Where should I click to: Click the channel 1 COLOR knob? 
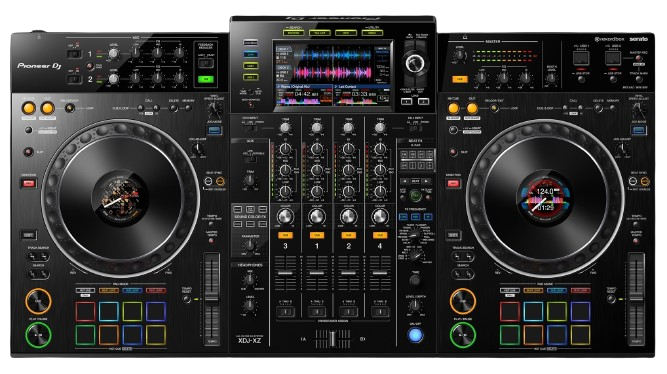click(x=317, y=217)
